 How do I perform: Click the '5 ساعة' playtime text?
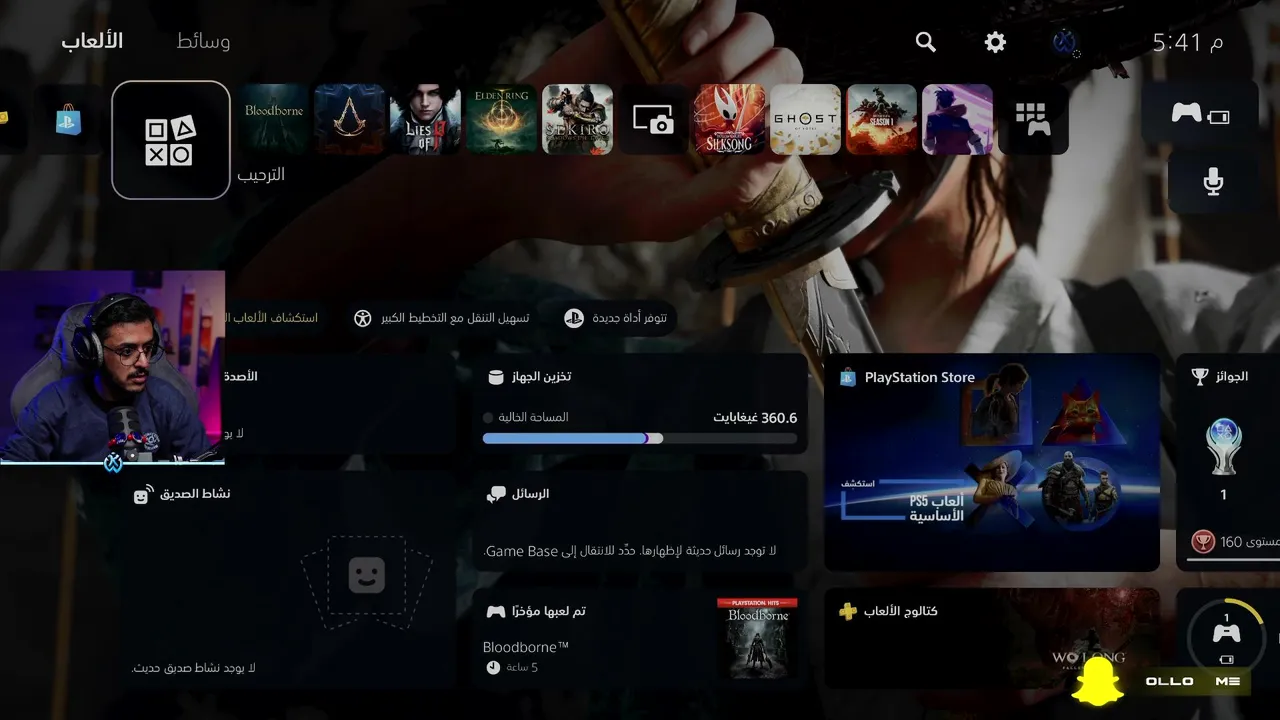[521, 667]
